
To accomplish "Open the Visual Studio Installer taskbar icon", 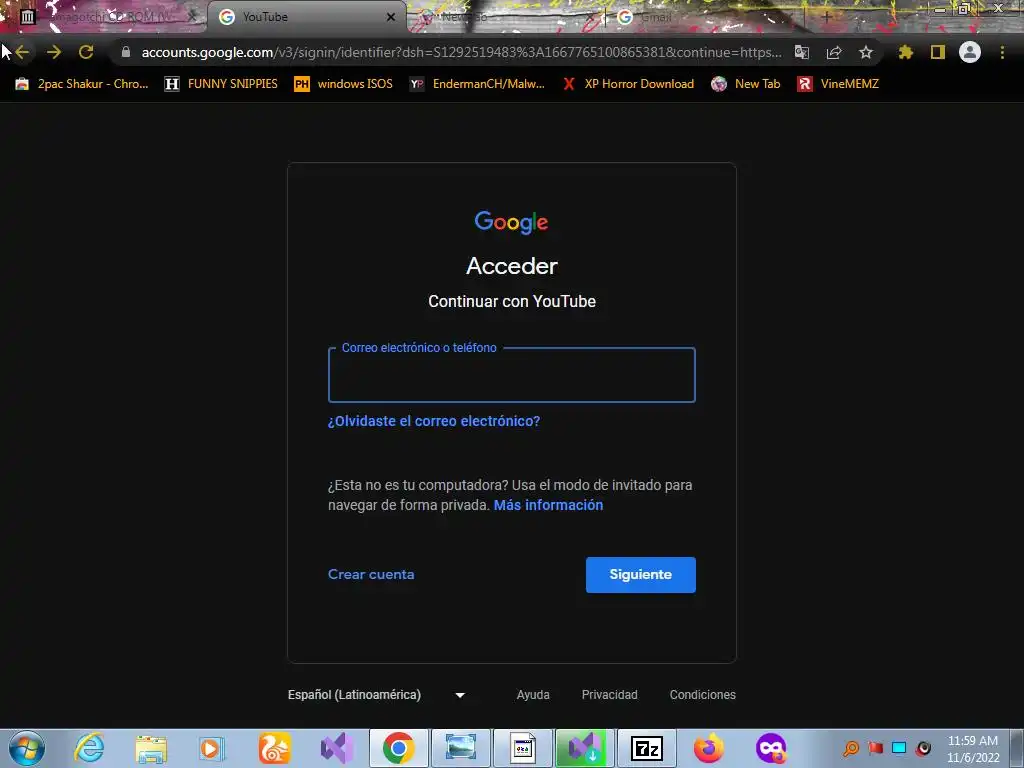I will (x=584, y=748).
